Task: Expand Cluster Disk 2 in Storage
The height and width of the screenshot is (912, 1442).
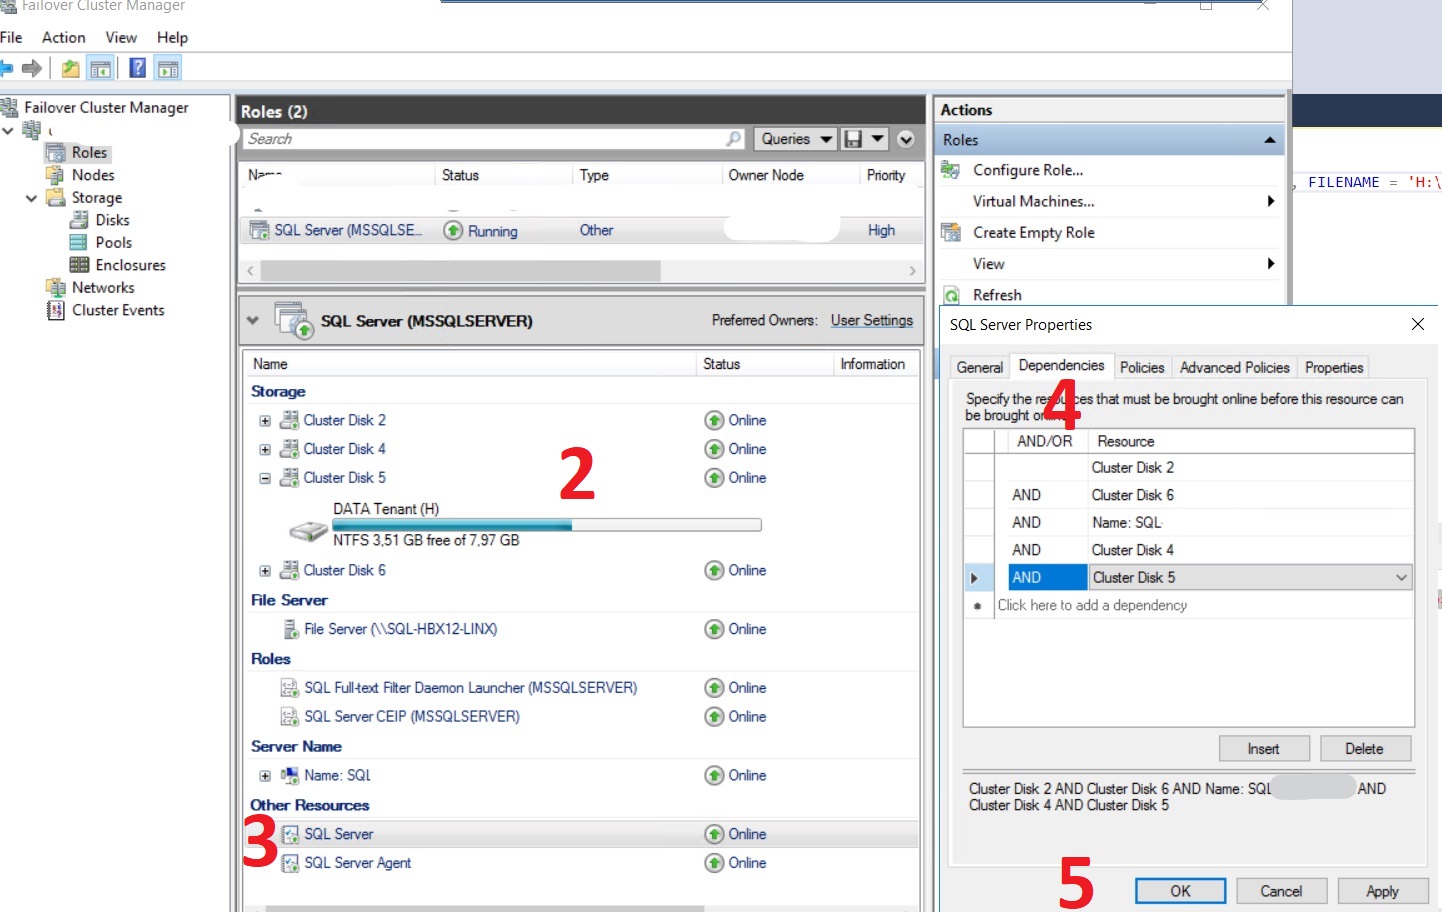Action: [x=265, y=421]
